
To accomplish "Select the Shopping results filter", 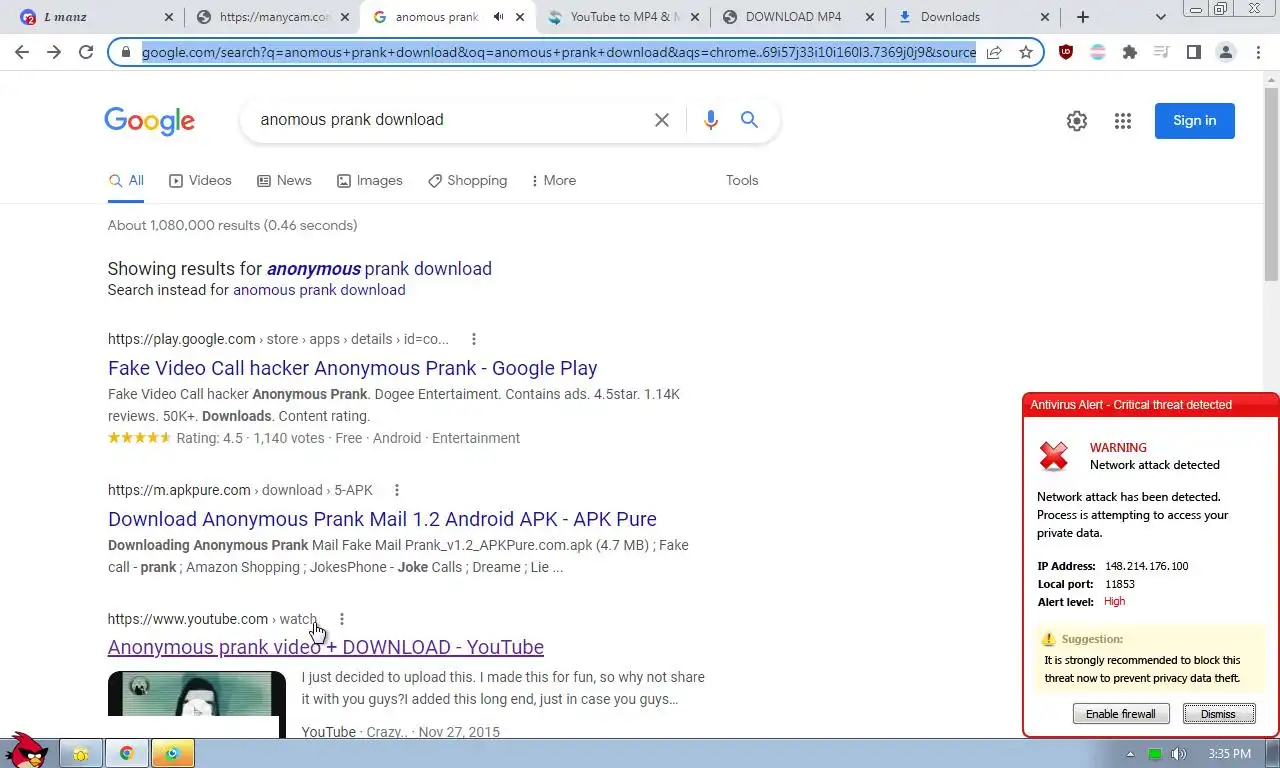I will tap(467, 181).
